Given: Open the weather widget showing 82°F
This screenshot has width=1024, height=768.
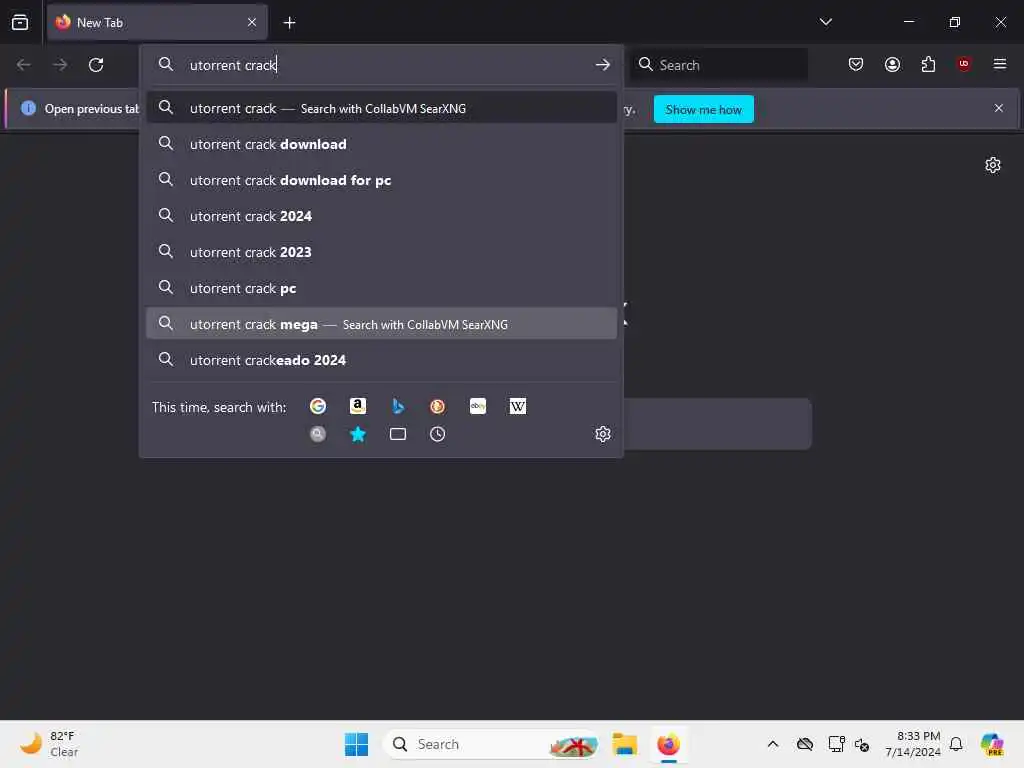Looking at the screenshot, I should [49, 744].
